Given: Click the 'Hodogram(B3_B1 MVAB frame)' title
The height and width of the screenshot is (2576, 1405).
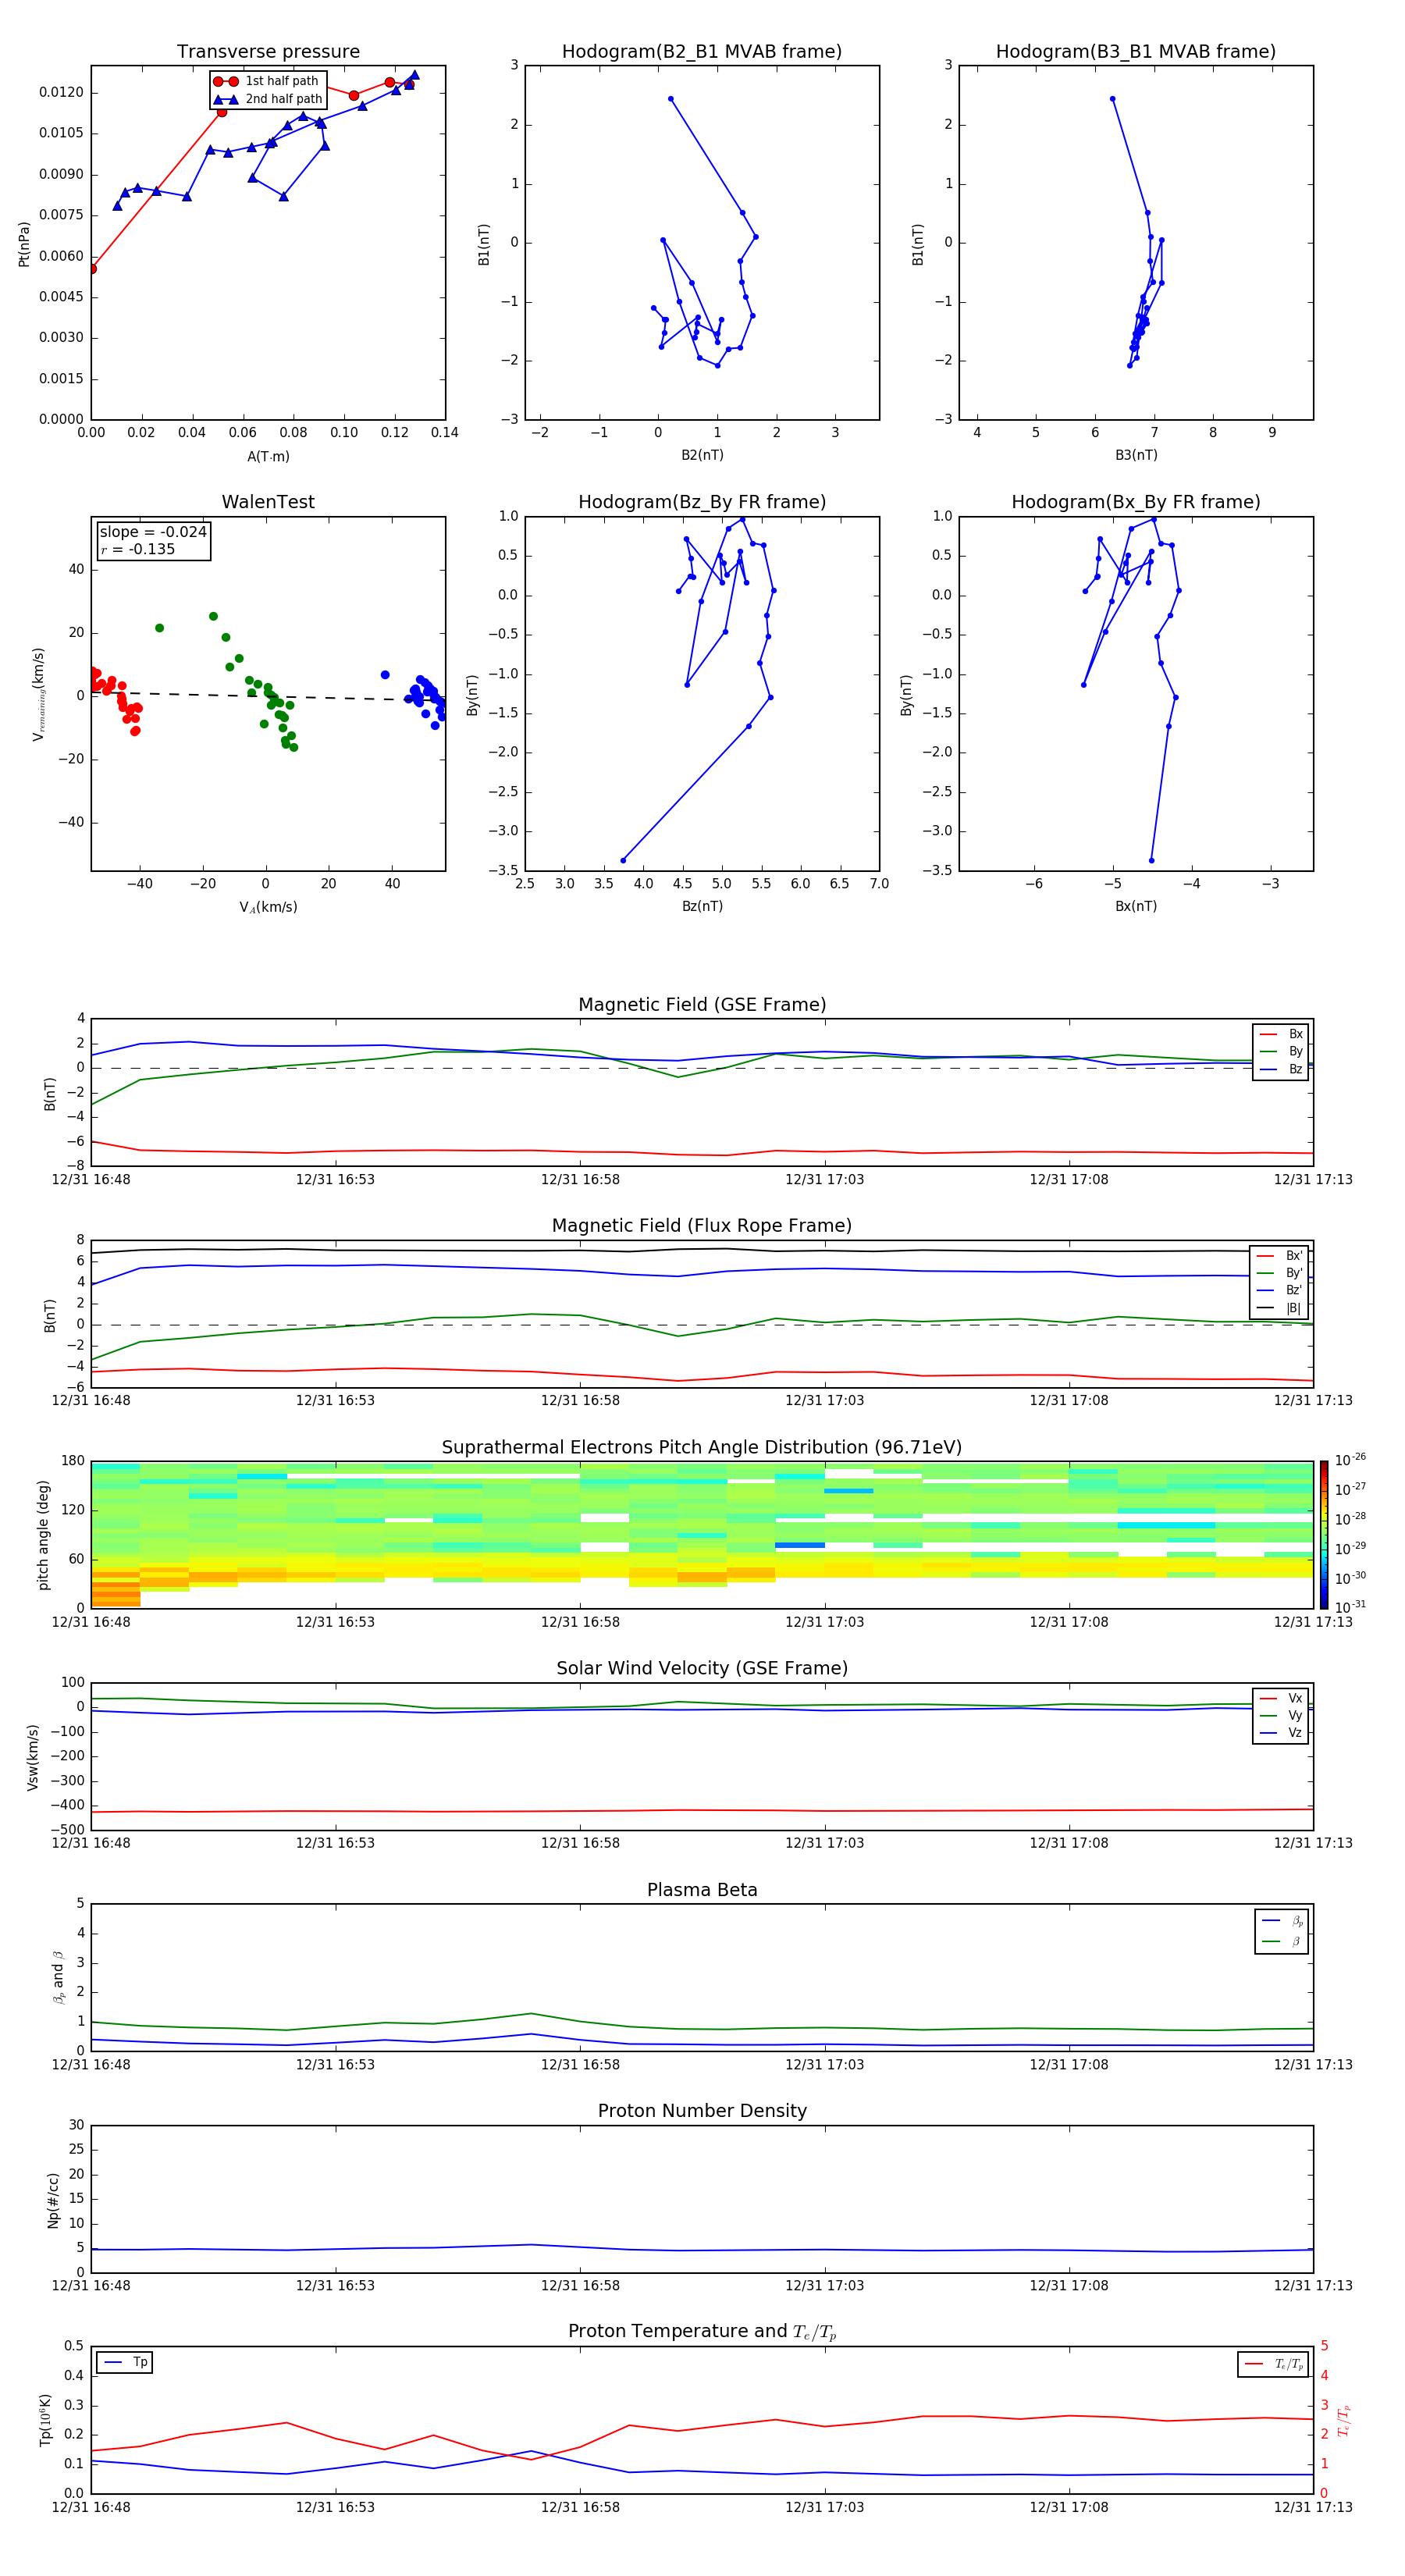Looking at the screenshot, I should [1136, 52].
